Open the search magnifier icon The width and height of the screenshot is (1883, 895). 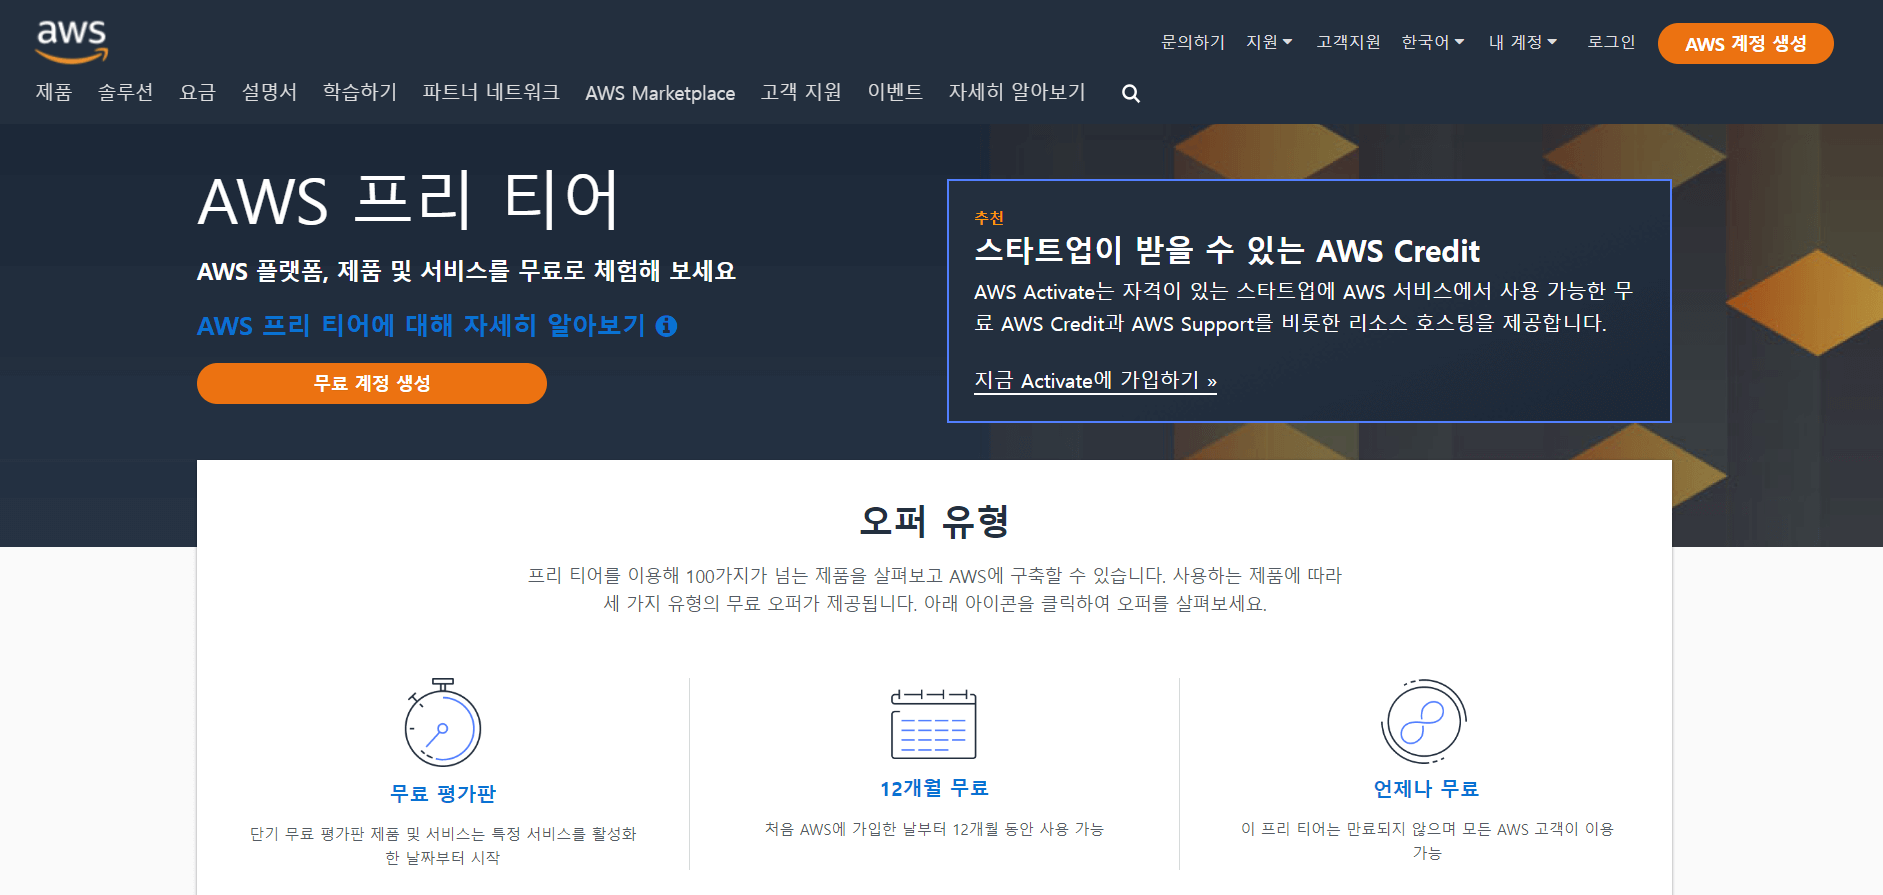1131,93
